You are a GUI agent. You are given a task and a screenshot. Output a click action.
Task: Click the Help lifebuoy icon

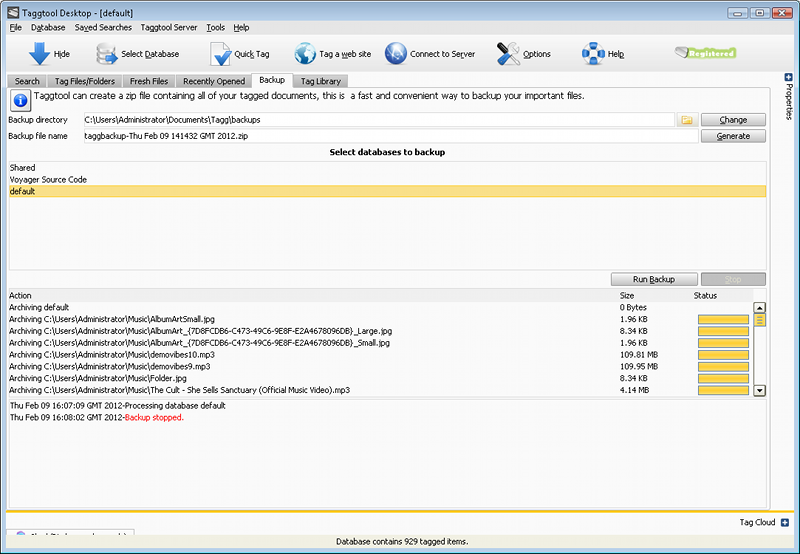[593, 54]
